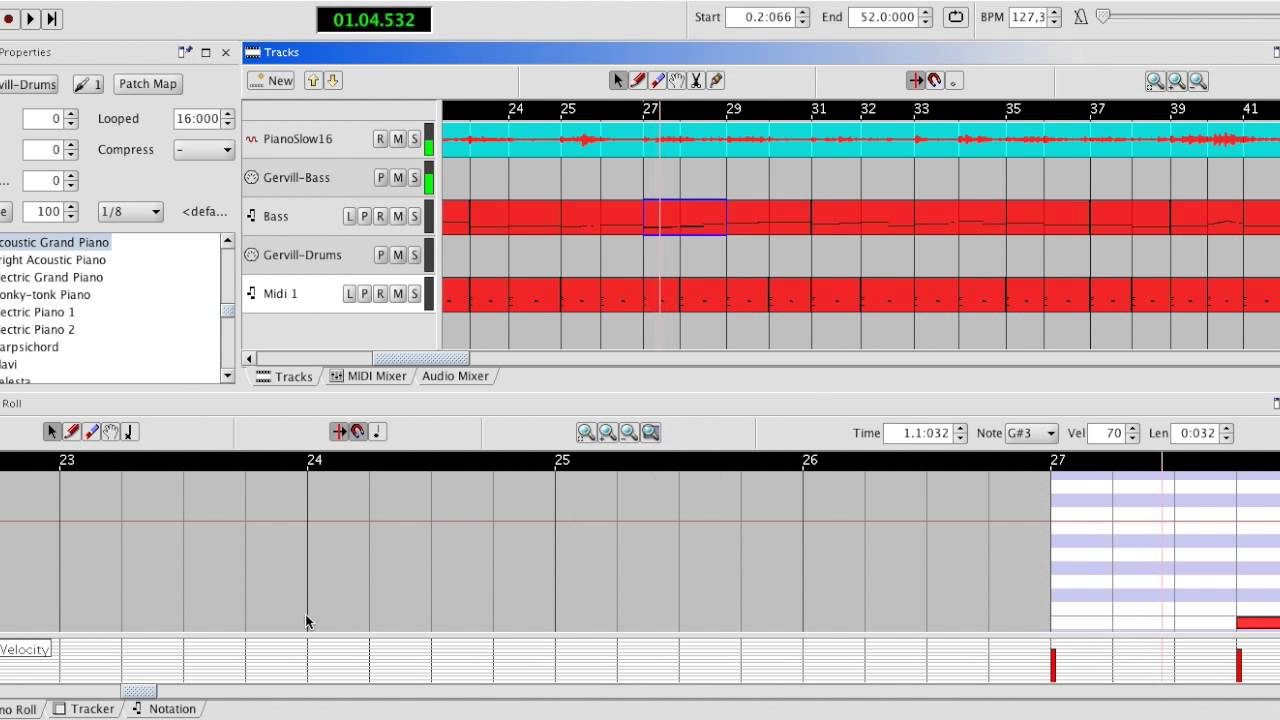
Task: Toggle the magnet snap icon in Tracks toolbar
Action: [935, 81]
